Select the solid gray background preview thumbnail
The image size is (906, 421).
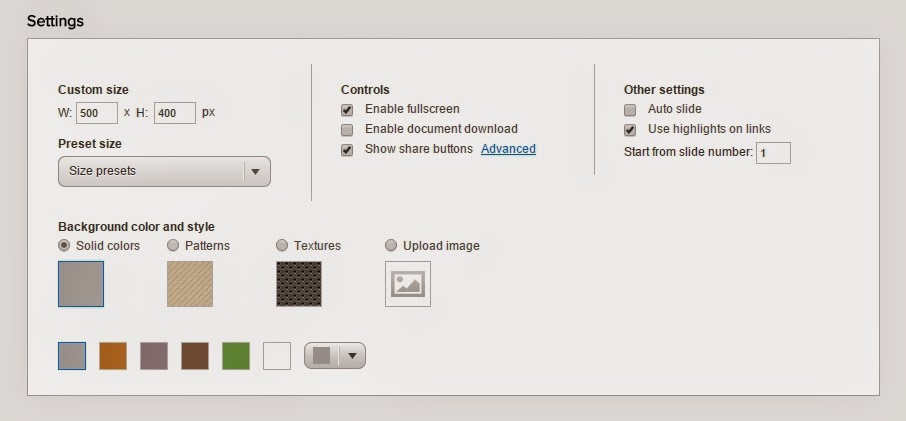coord(81,284)
